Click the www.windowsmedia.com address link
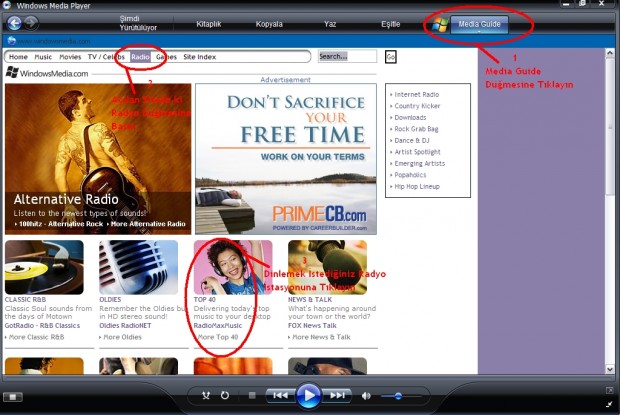The width and height of the screenshot is (620, 415). tap(53, 41)
